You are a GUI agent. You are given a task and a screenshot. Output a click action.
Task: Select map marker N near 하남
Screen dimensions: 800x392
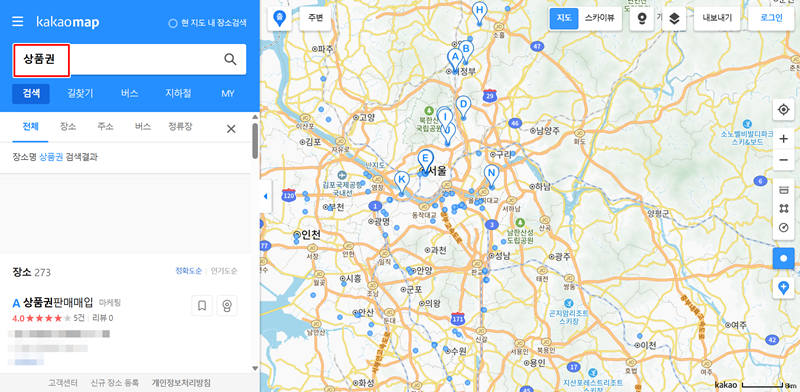pyautogui.click(x=491, y=176)
